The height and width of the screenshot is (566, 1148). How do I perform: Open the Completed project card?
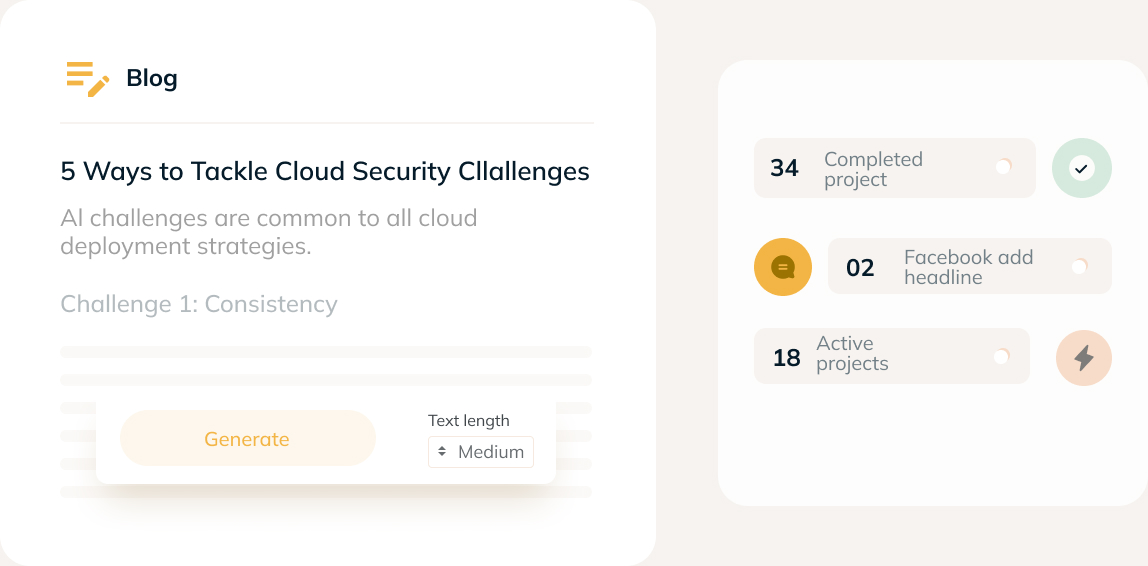pyautogui.click(x=894, y=168)
